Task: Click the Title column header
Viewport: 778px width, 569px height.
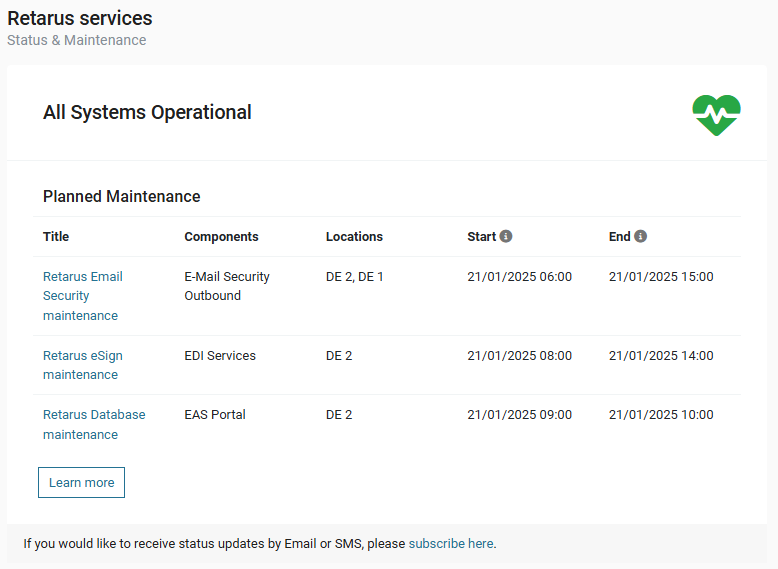Action: (56, 237)
